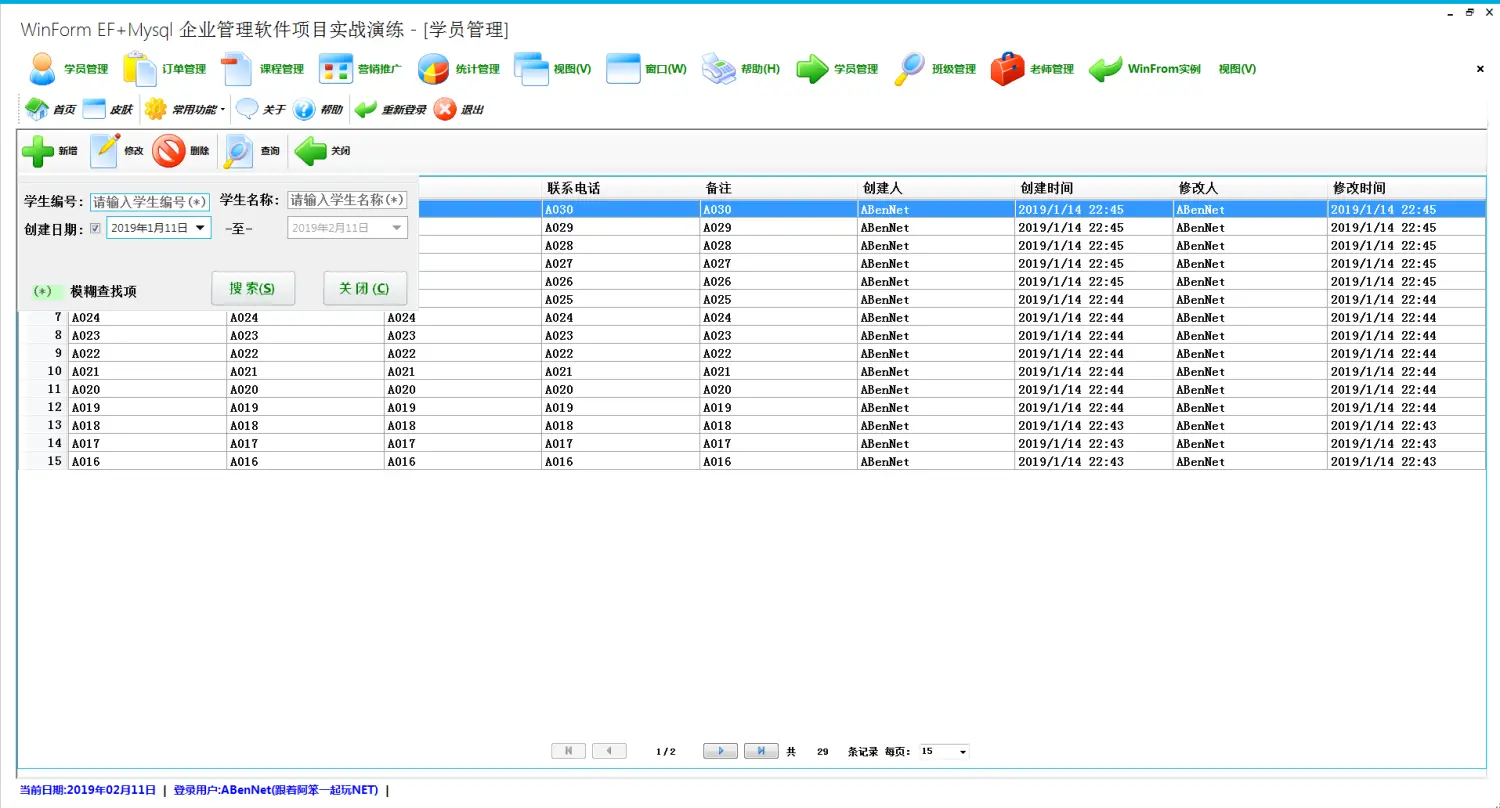Click the 搜索(S) search button

253,288
